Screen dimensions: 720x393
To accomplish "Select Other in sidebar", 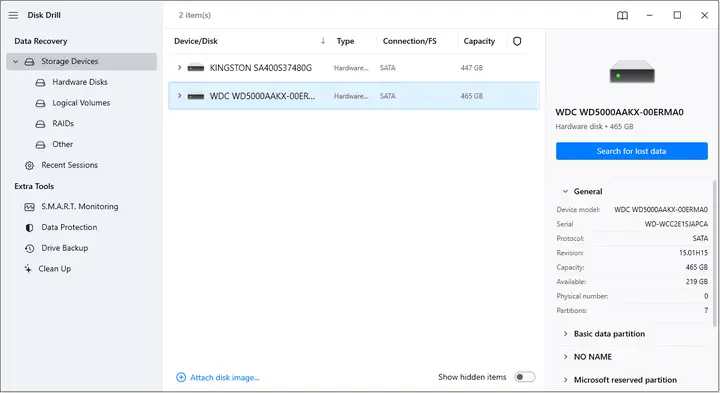I will [62, 144].
